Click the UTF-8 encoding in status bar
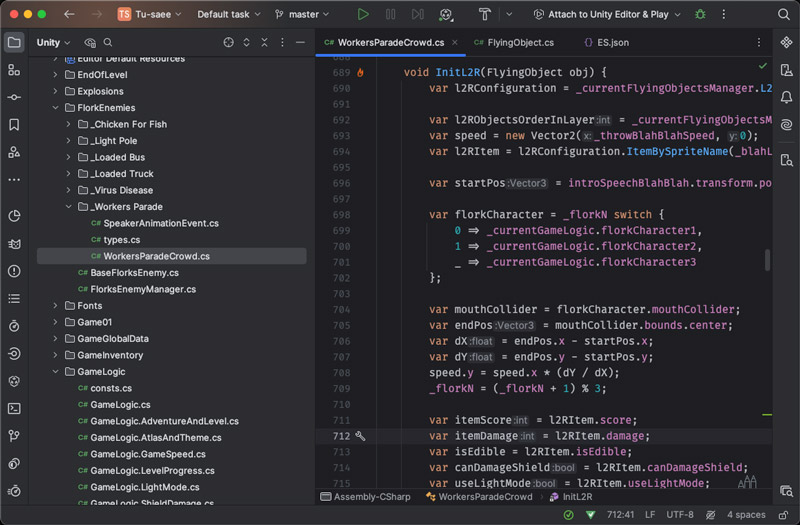 [x=679, y=514]
